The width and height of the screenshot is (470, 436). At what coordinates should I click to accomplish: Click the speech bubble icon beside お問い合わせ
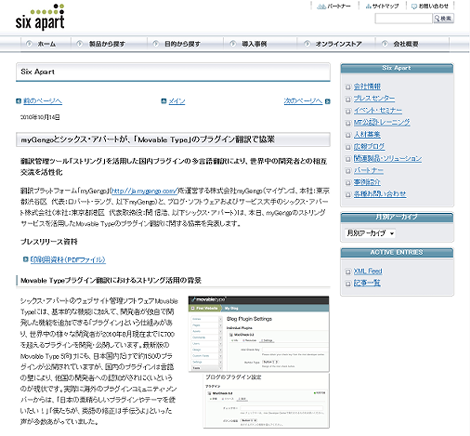tap(414, 6)
